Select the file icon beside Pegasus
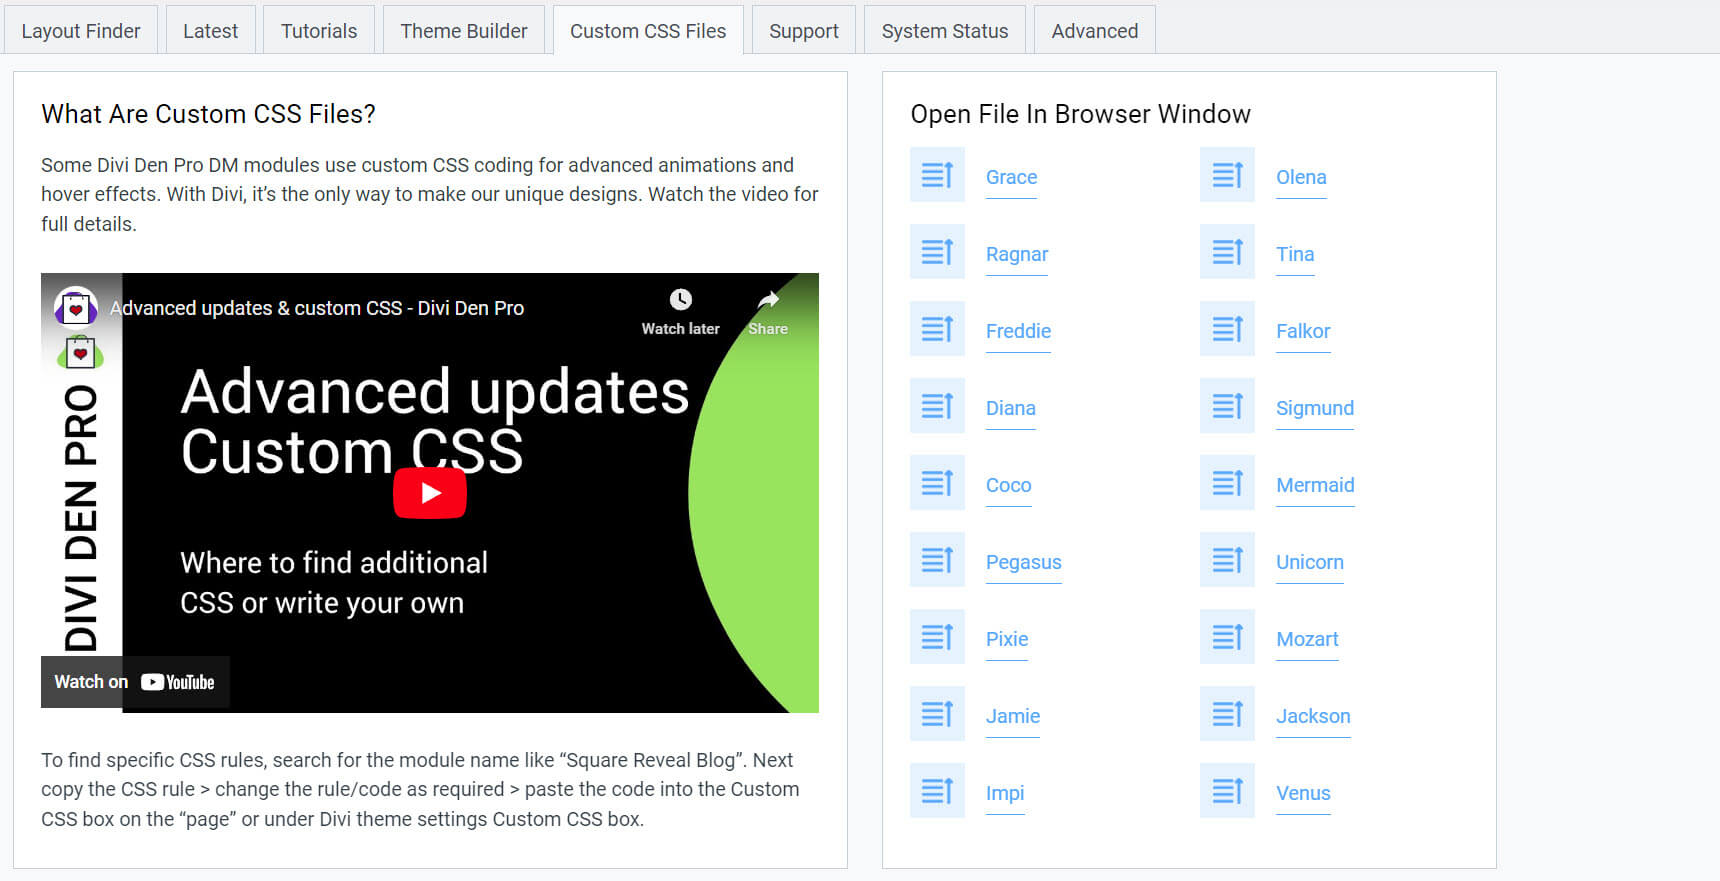1720x881 pixels. point(937,560)
